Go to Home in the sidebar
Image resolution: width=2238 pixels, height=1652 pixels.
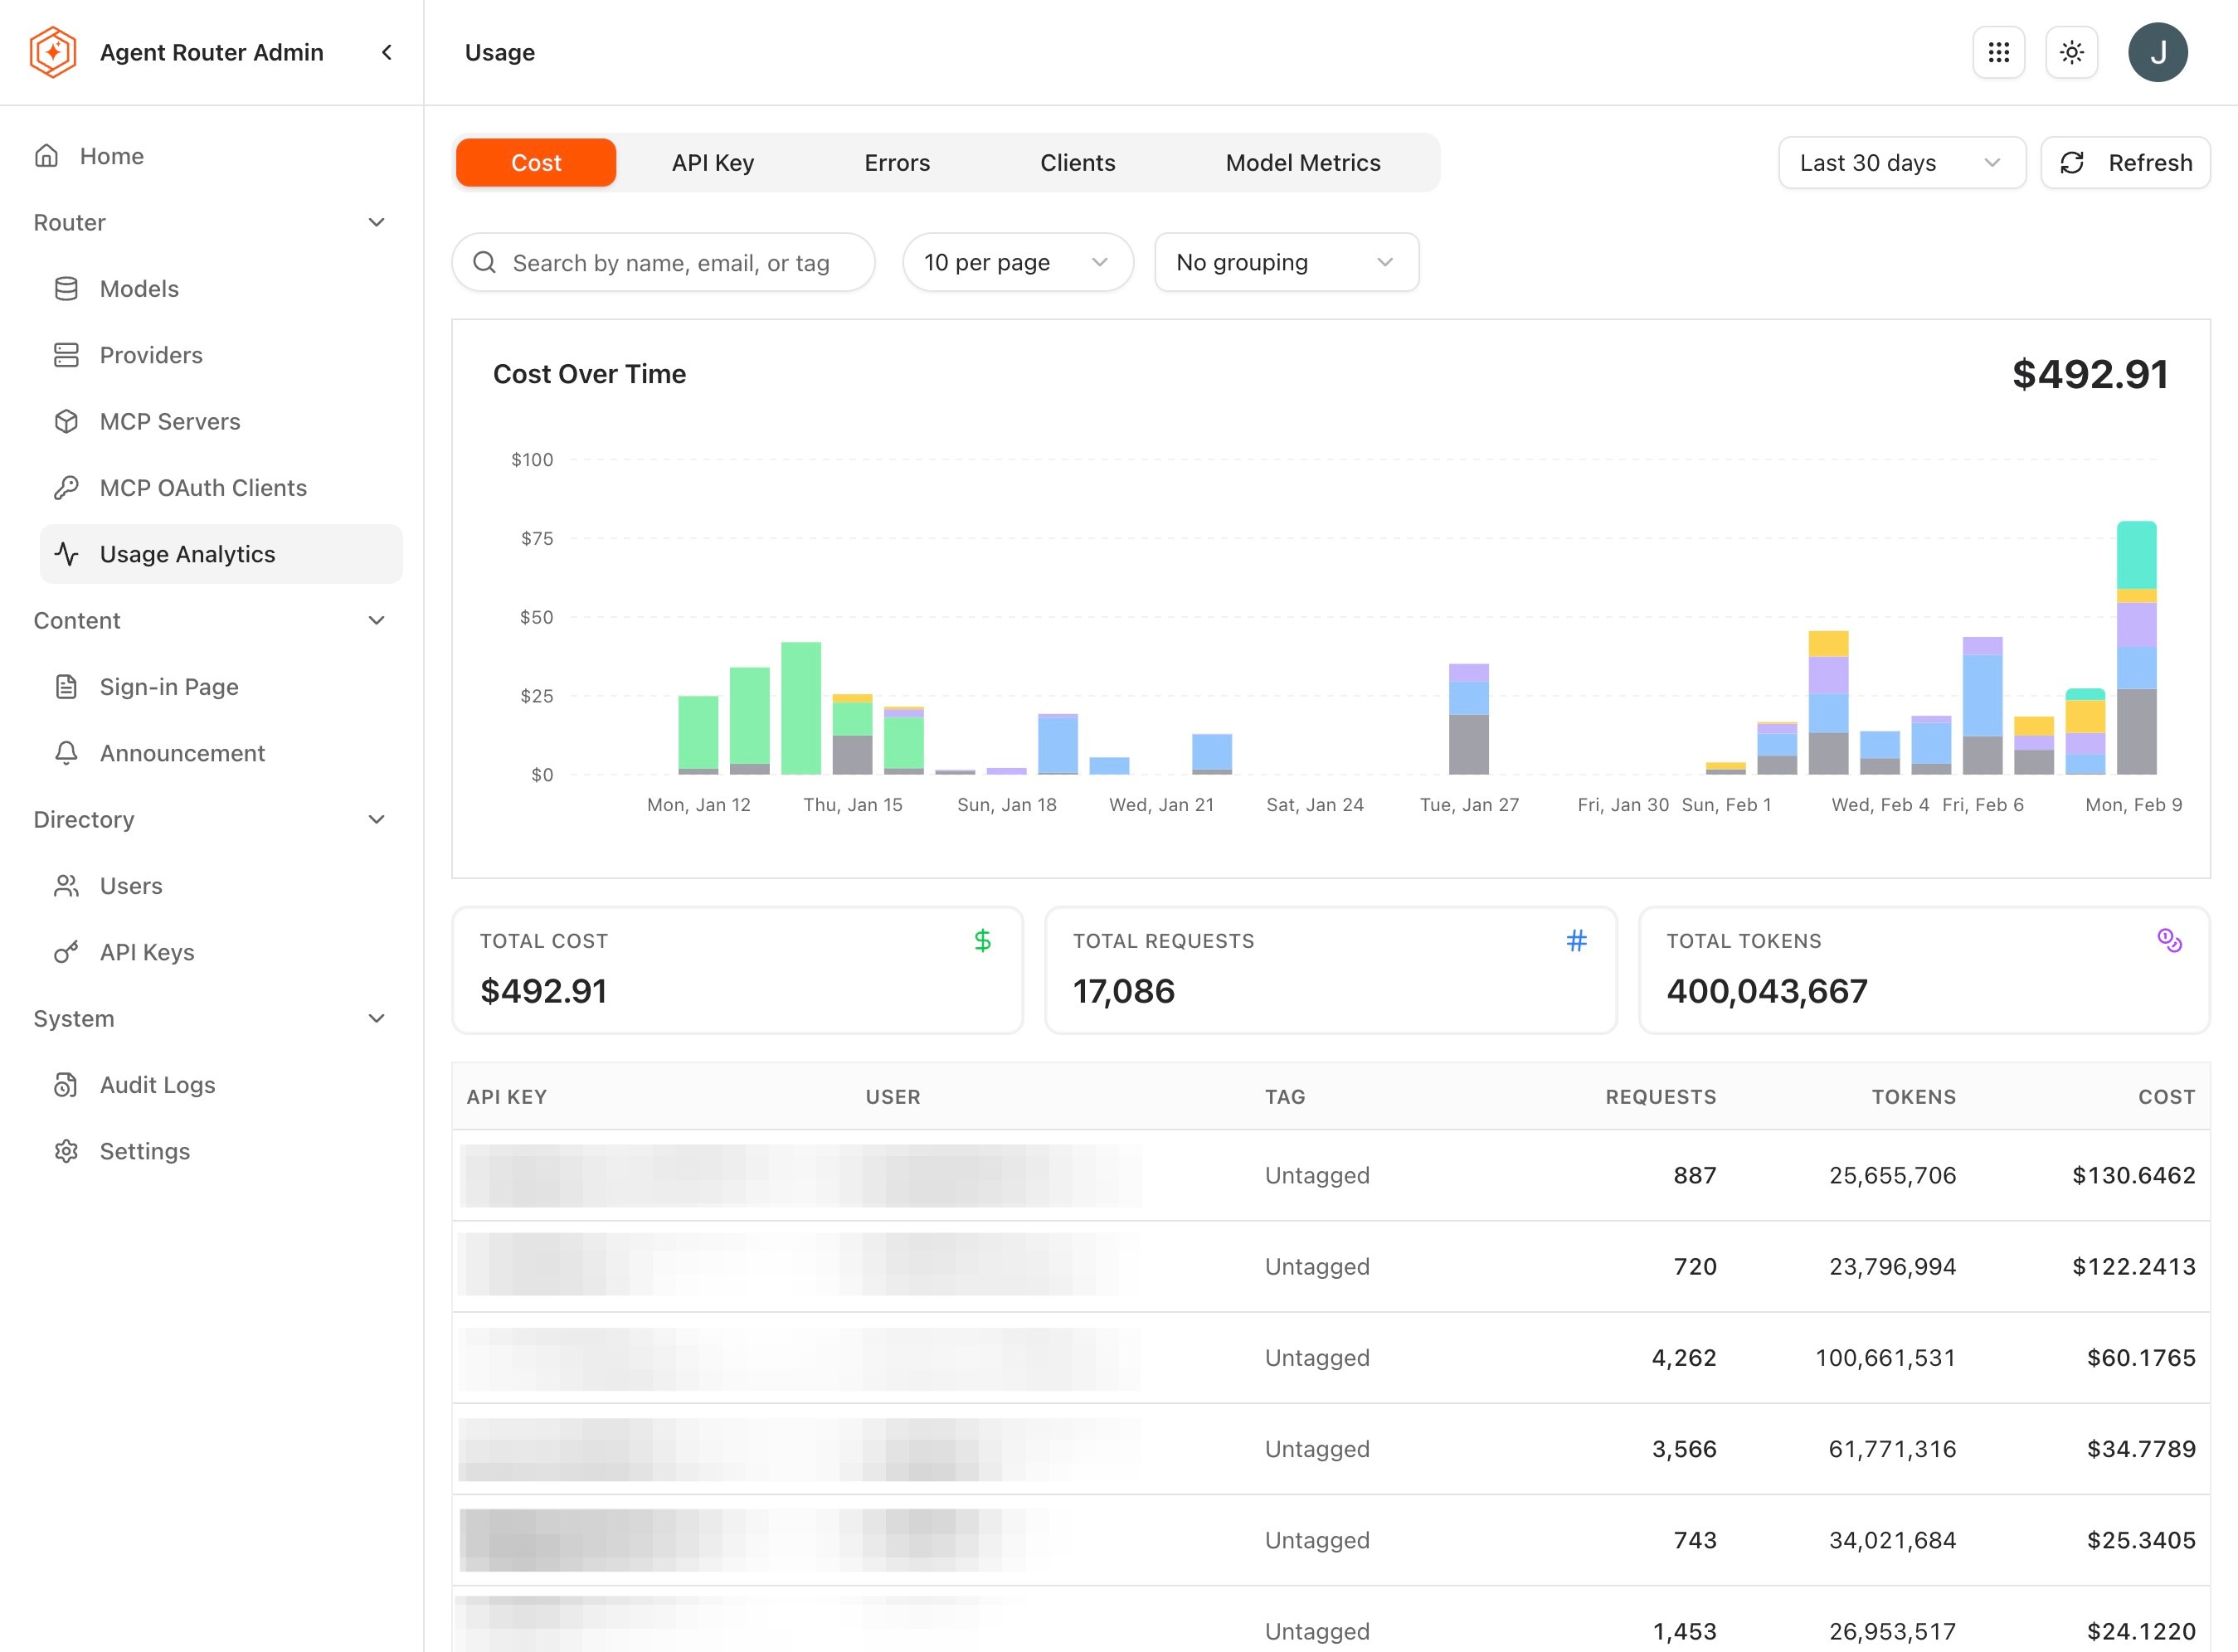[x=112, y=156]
